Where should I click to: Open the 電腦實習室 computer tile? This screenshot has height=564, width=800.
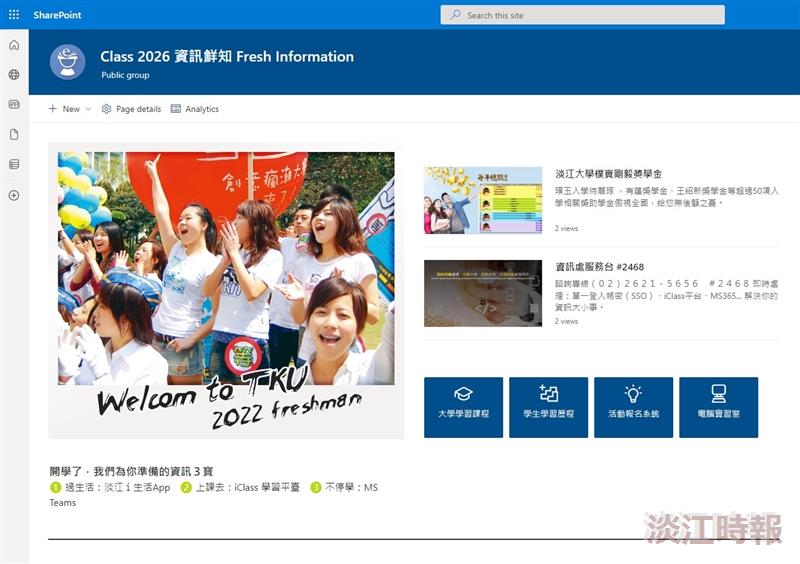[x=718, y=407]
